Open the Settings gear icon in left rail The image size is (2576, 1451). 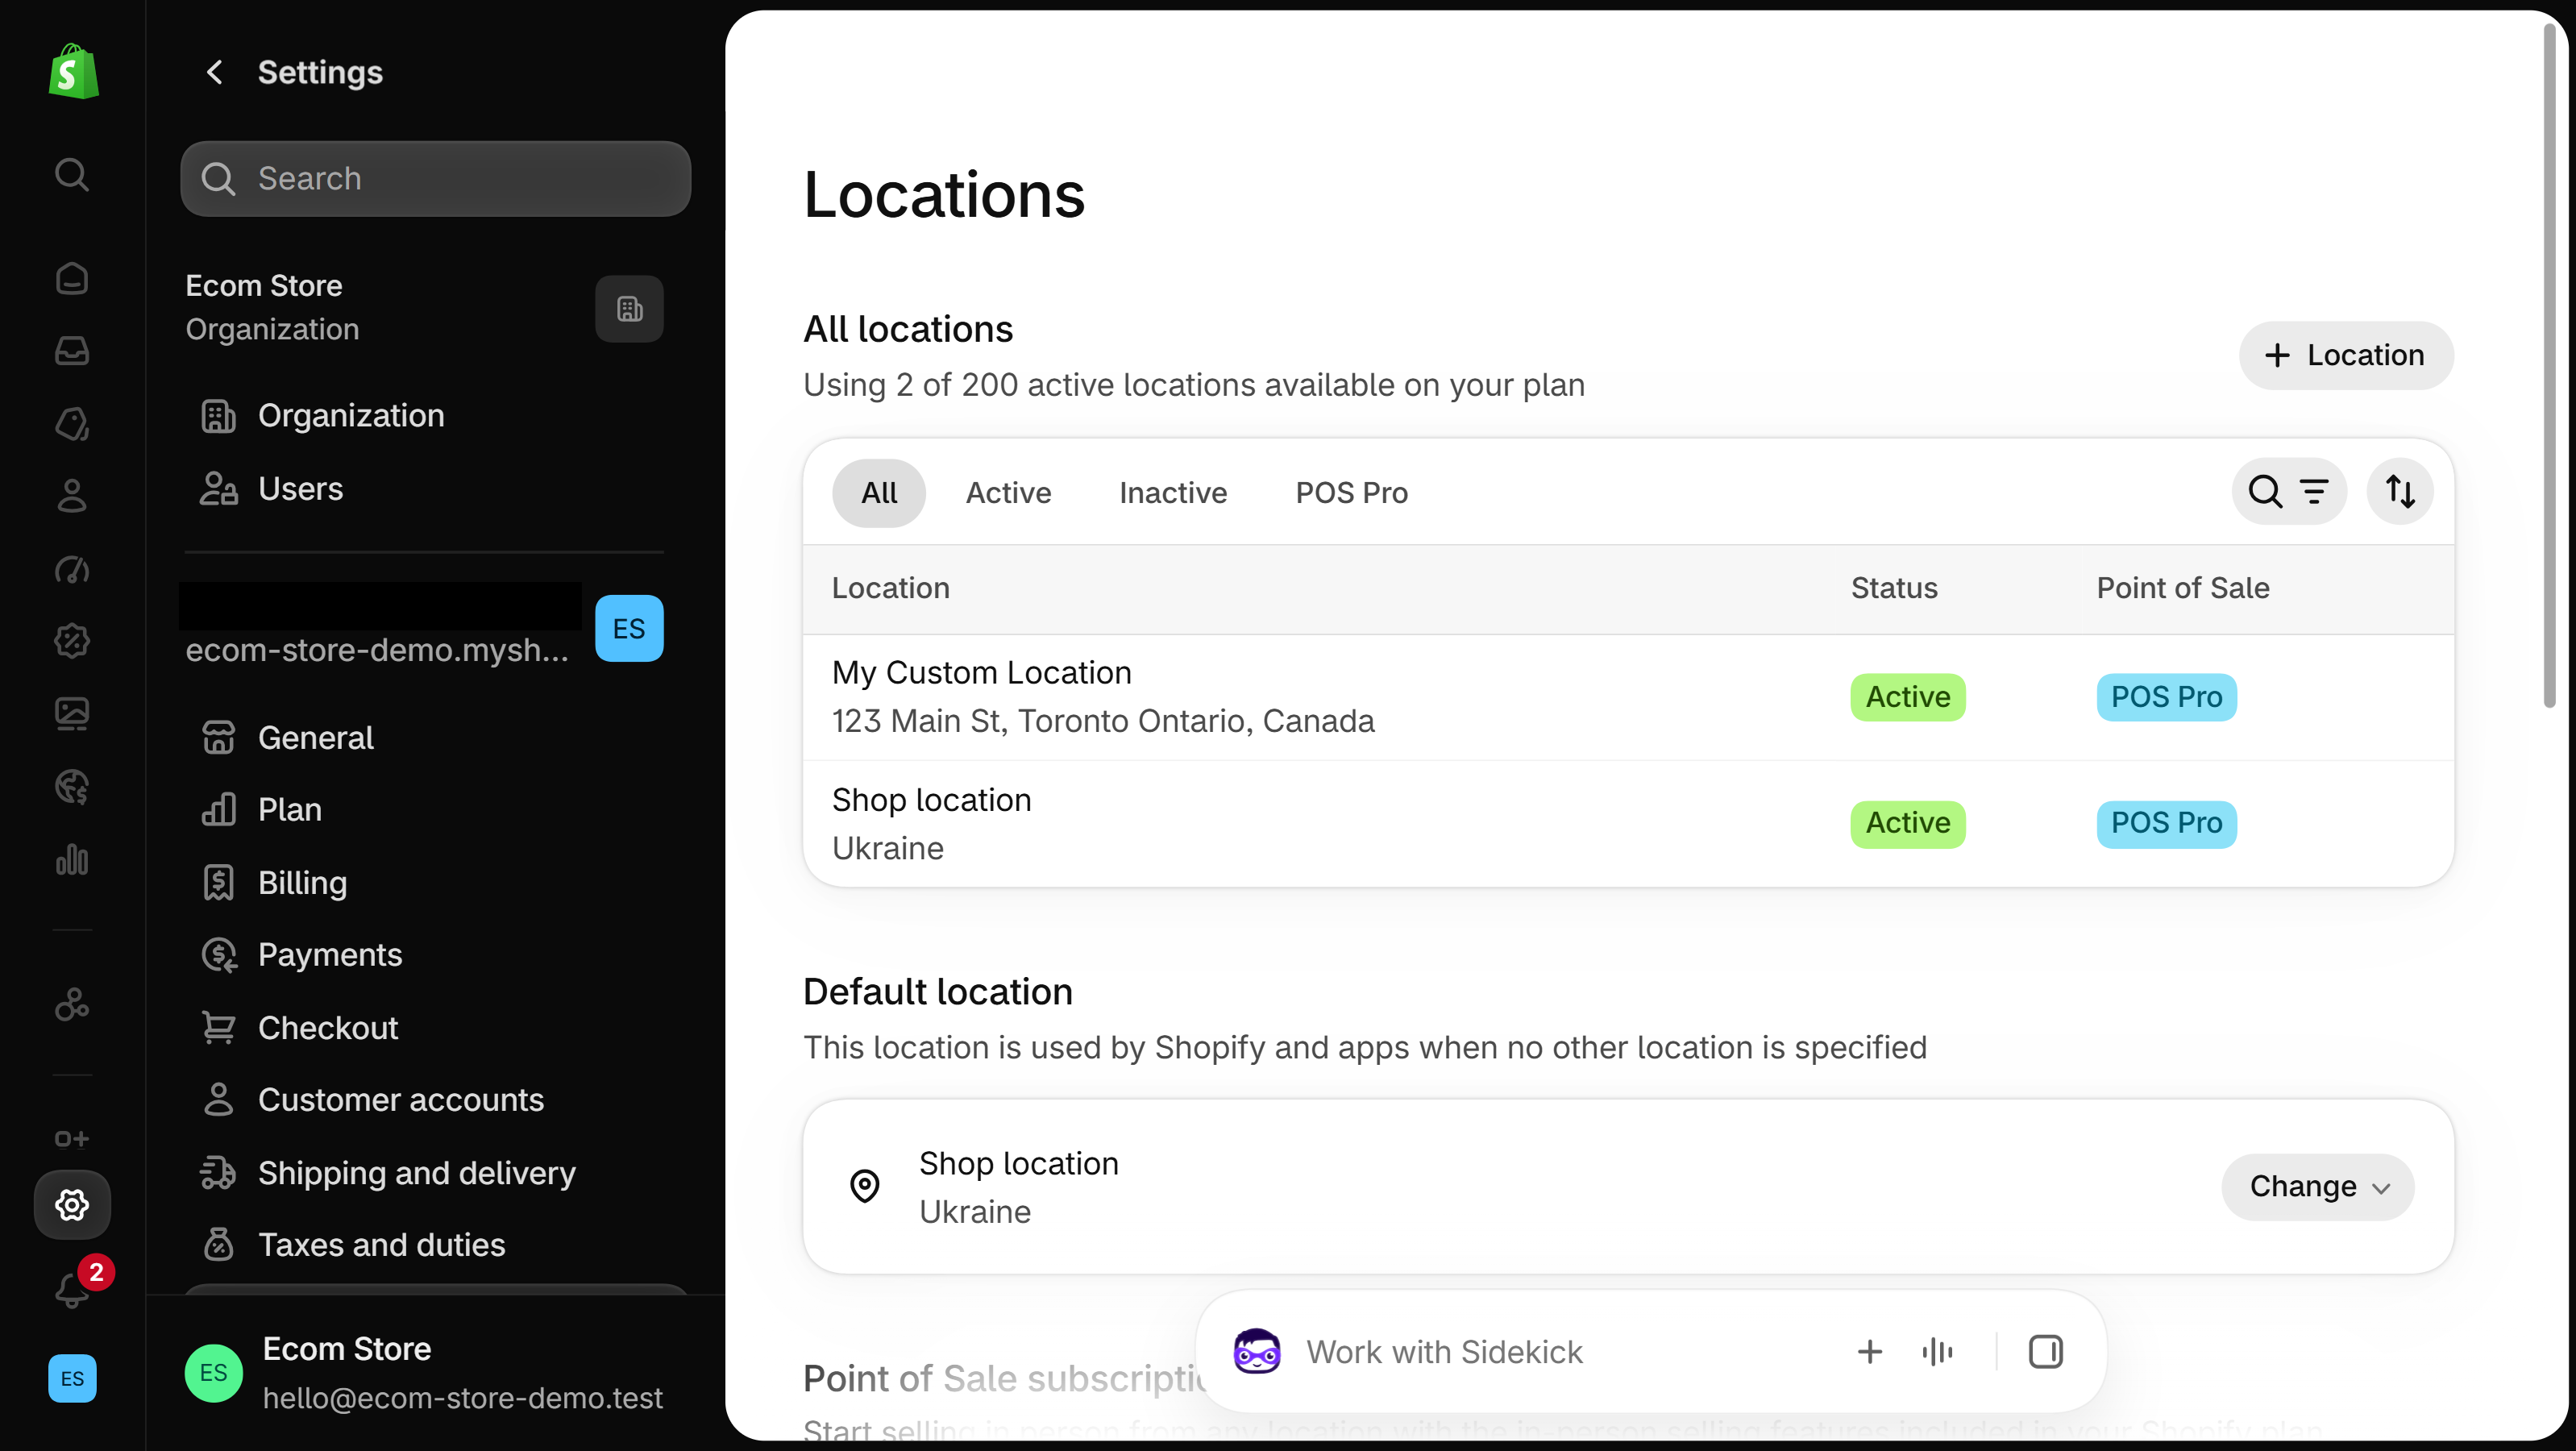click(72, 1205)
